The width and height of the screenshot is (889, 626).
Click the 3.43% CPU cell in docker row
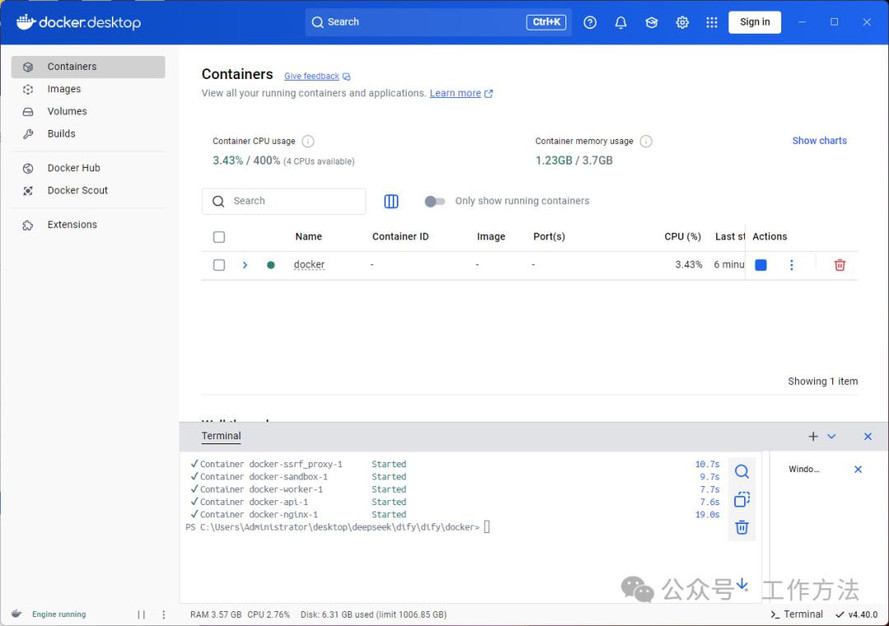click(688, 264)
